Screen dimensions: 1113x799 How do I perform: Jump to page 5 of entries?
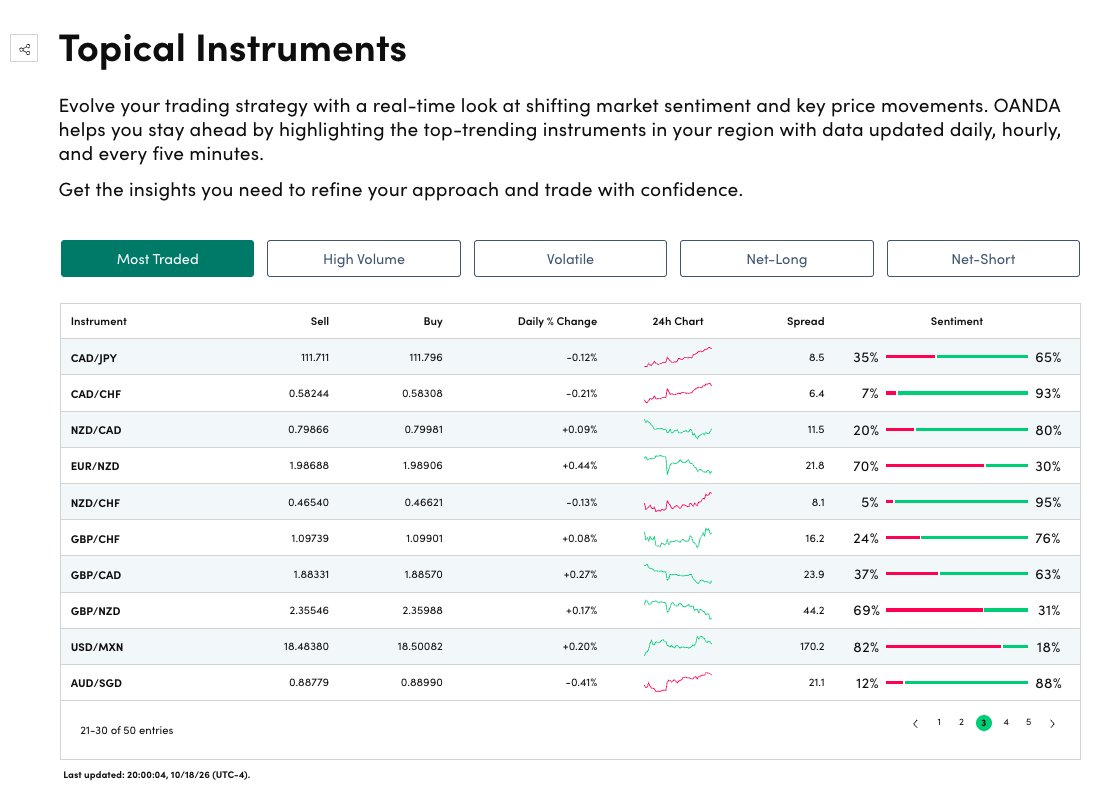[1029, 722]
